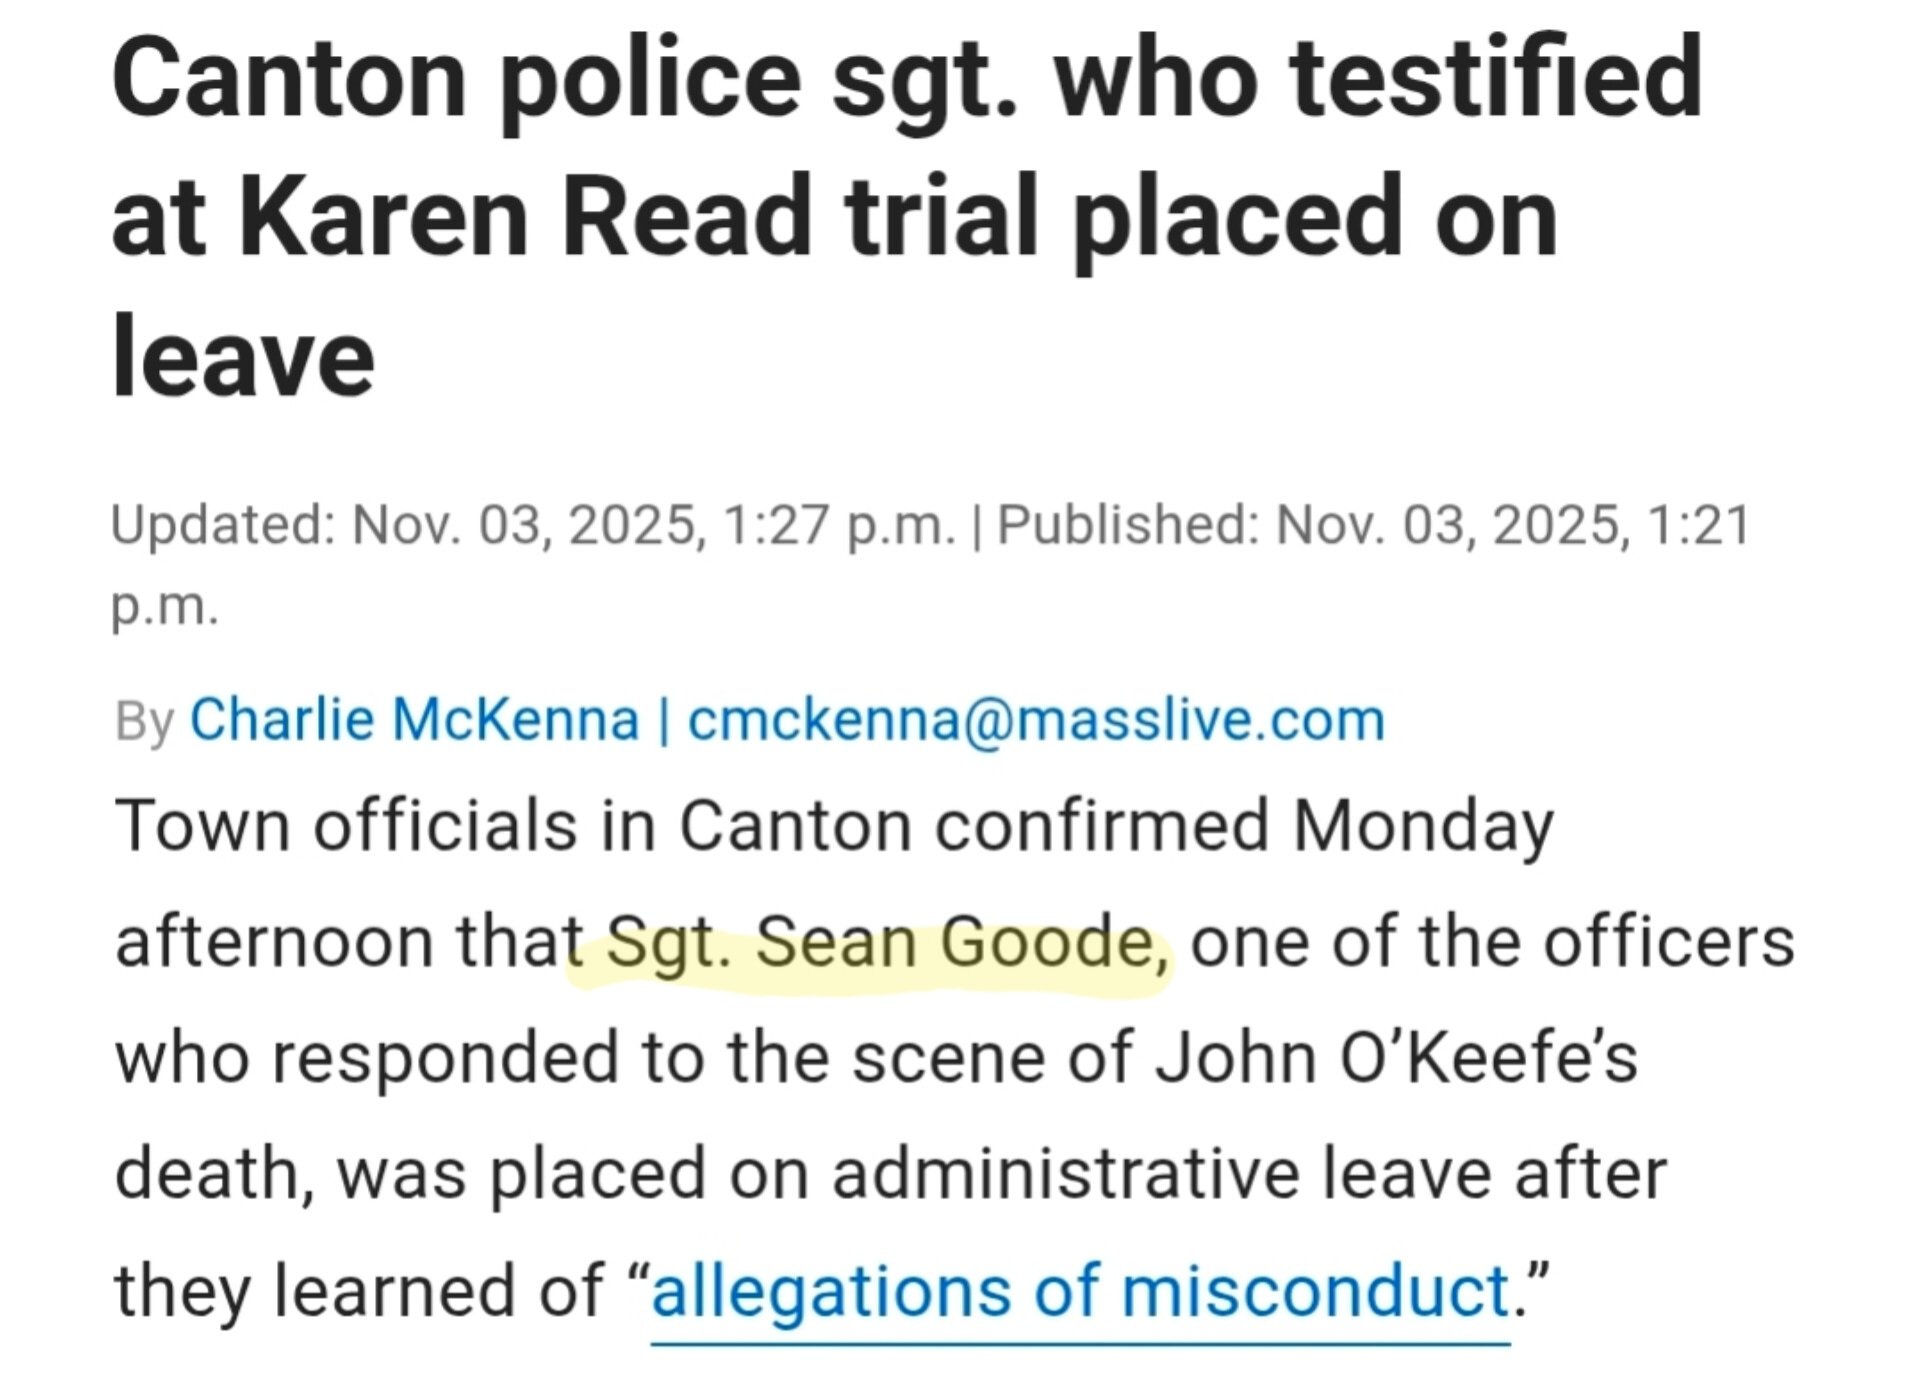Open the "allegations of misconduct" hyperlink
Image resolution: width=1920 pixels, height=1384 pixels.
(1080, 1291)
